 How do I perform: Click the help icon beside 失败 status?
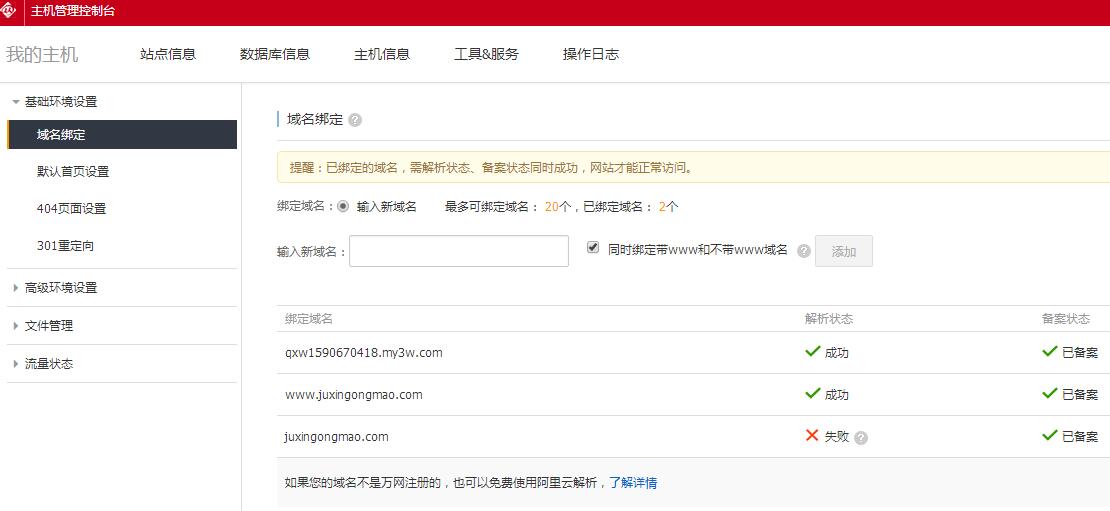(x=861, y=437)
